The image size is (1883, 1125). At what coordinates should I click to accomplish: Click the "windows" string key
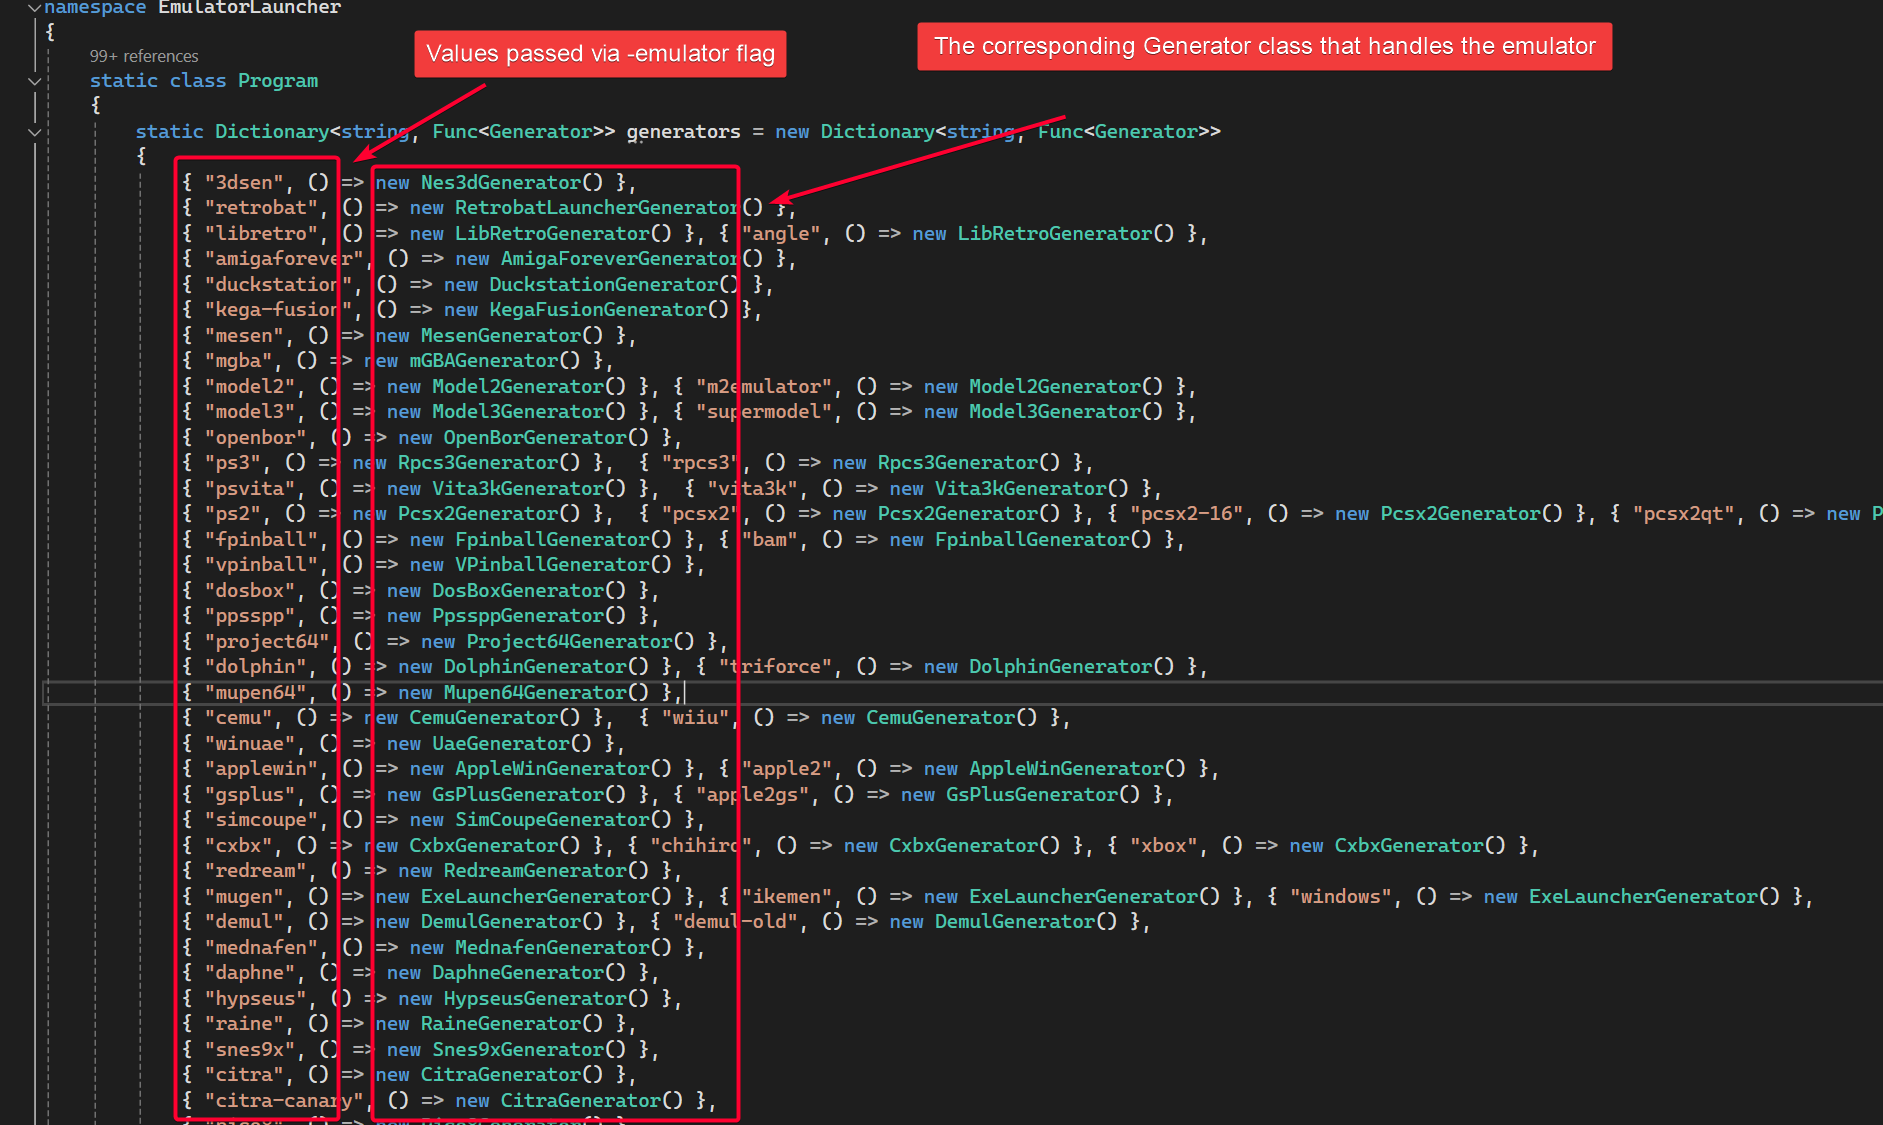point(1341,897)
